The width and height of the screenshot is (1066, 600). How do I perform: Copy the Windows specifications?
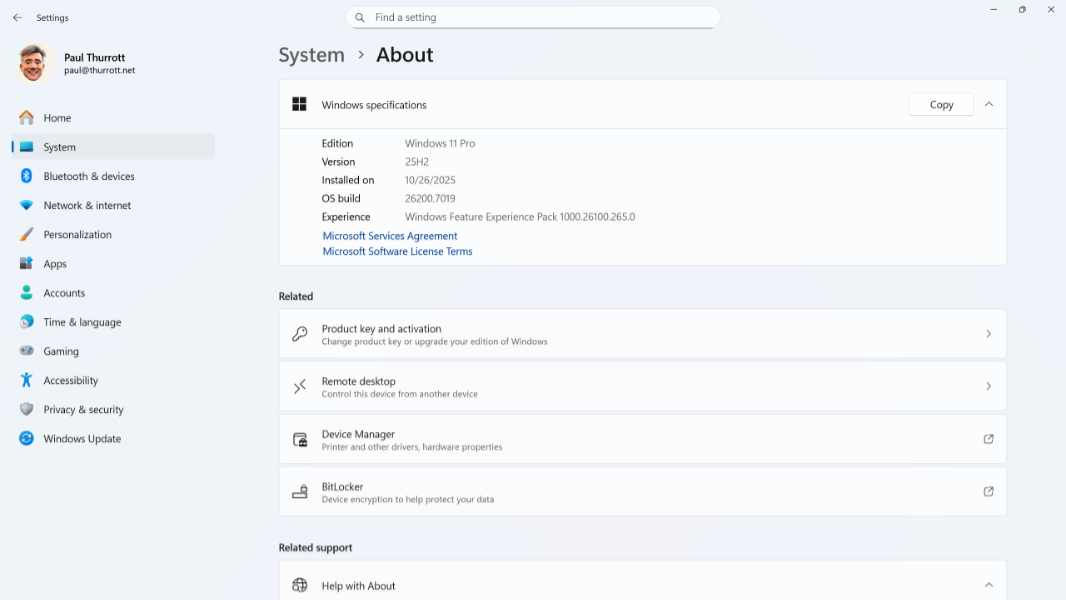[x=940, y=104]
